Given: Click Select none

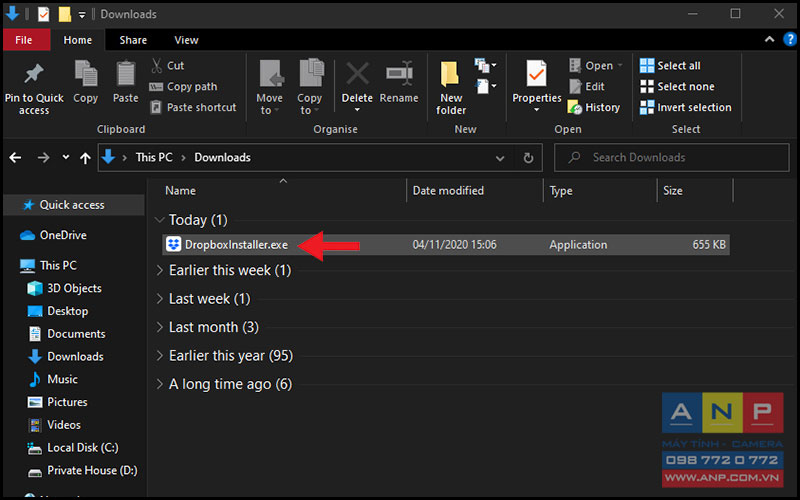Looking at the screenshot, I should (x=677, y=86).
